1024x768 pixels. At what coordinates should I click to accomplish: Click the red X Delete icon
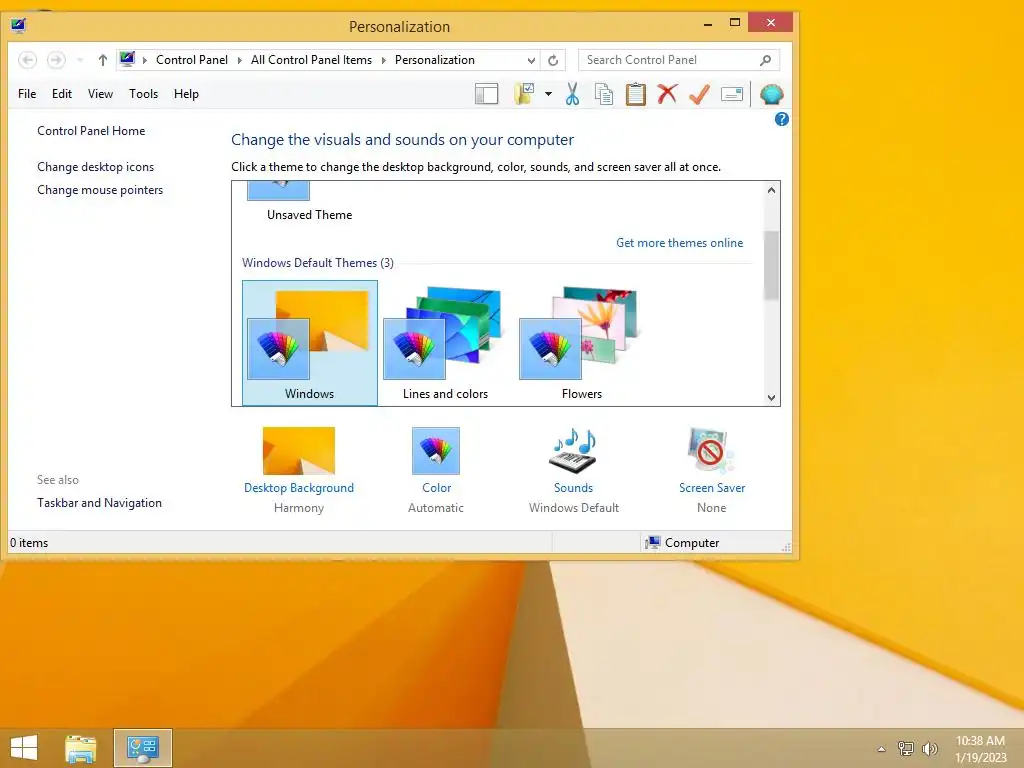(667, 94)
